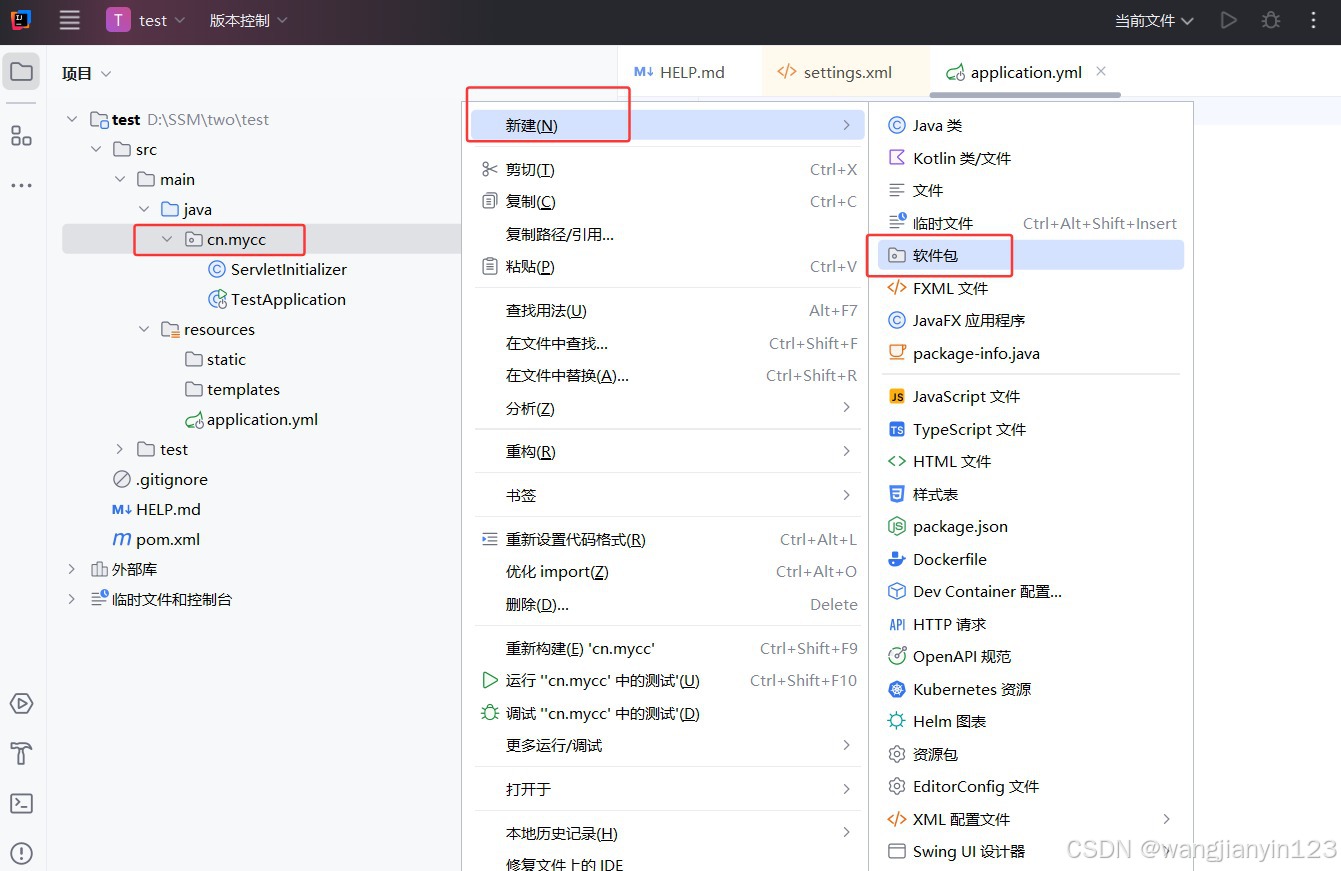Select package.json entry
Screen dimensions: 1341x871
coord(1031,526)
